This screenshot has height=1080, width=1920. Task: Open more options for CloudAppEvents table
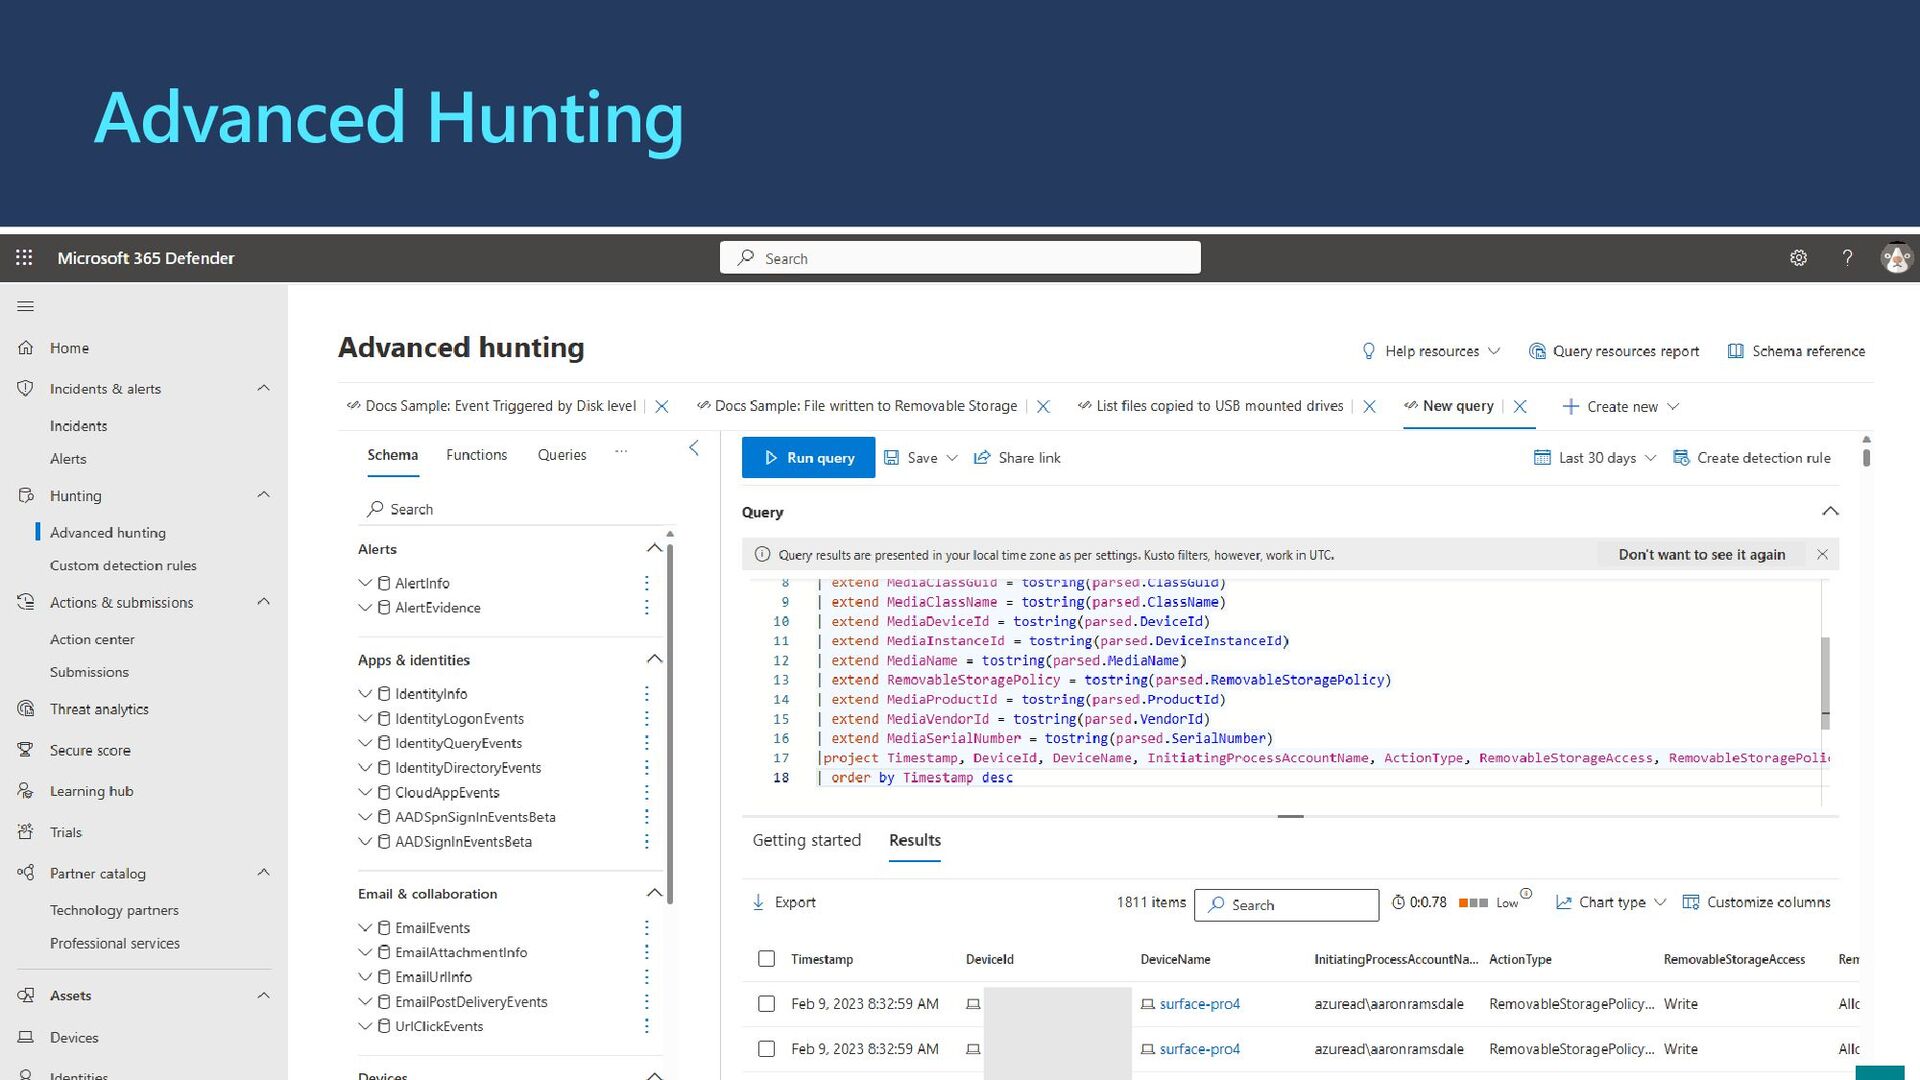tap(647, 792)
